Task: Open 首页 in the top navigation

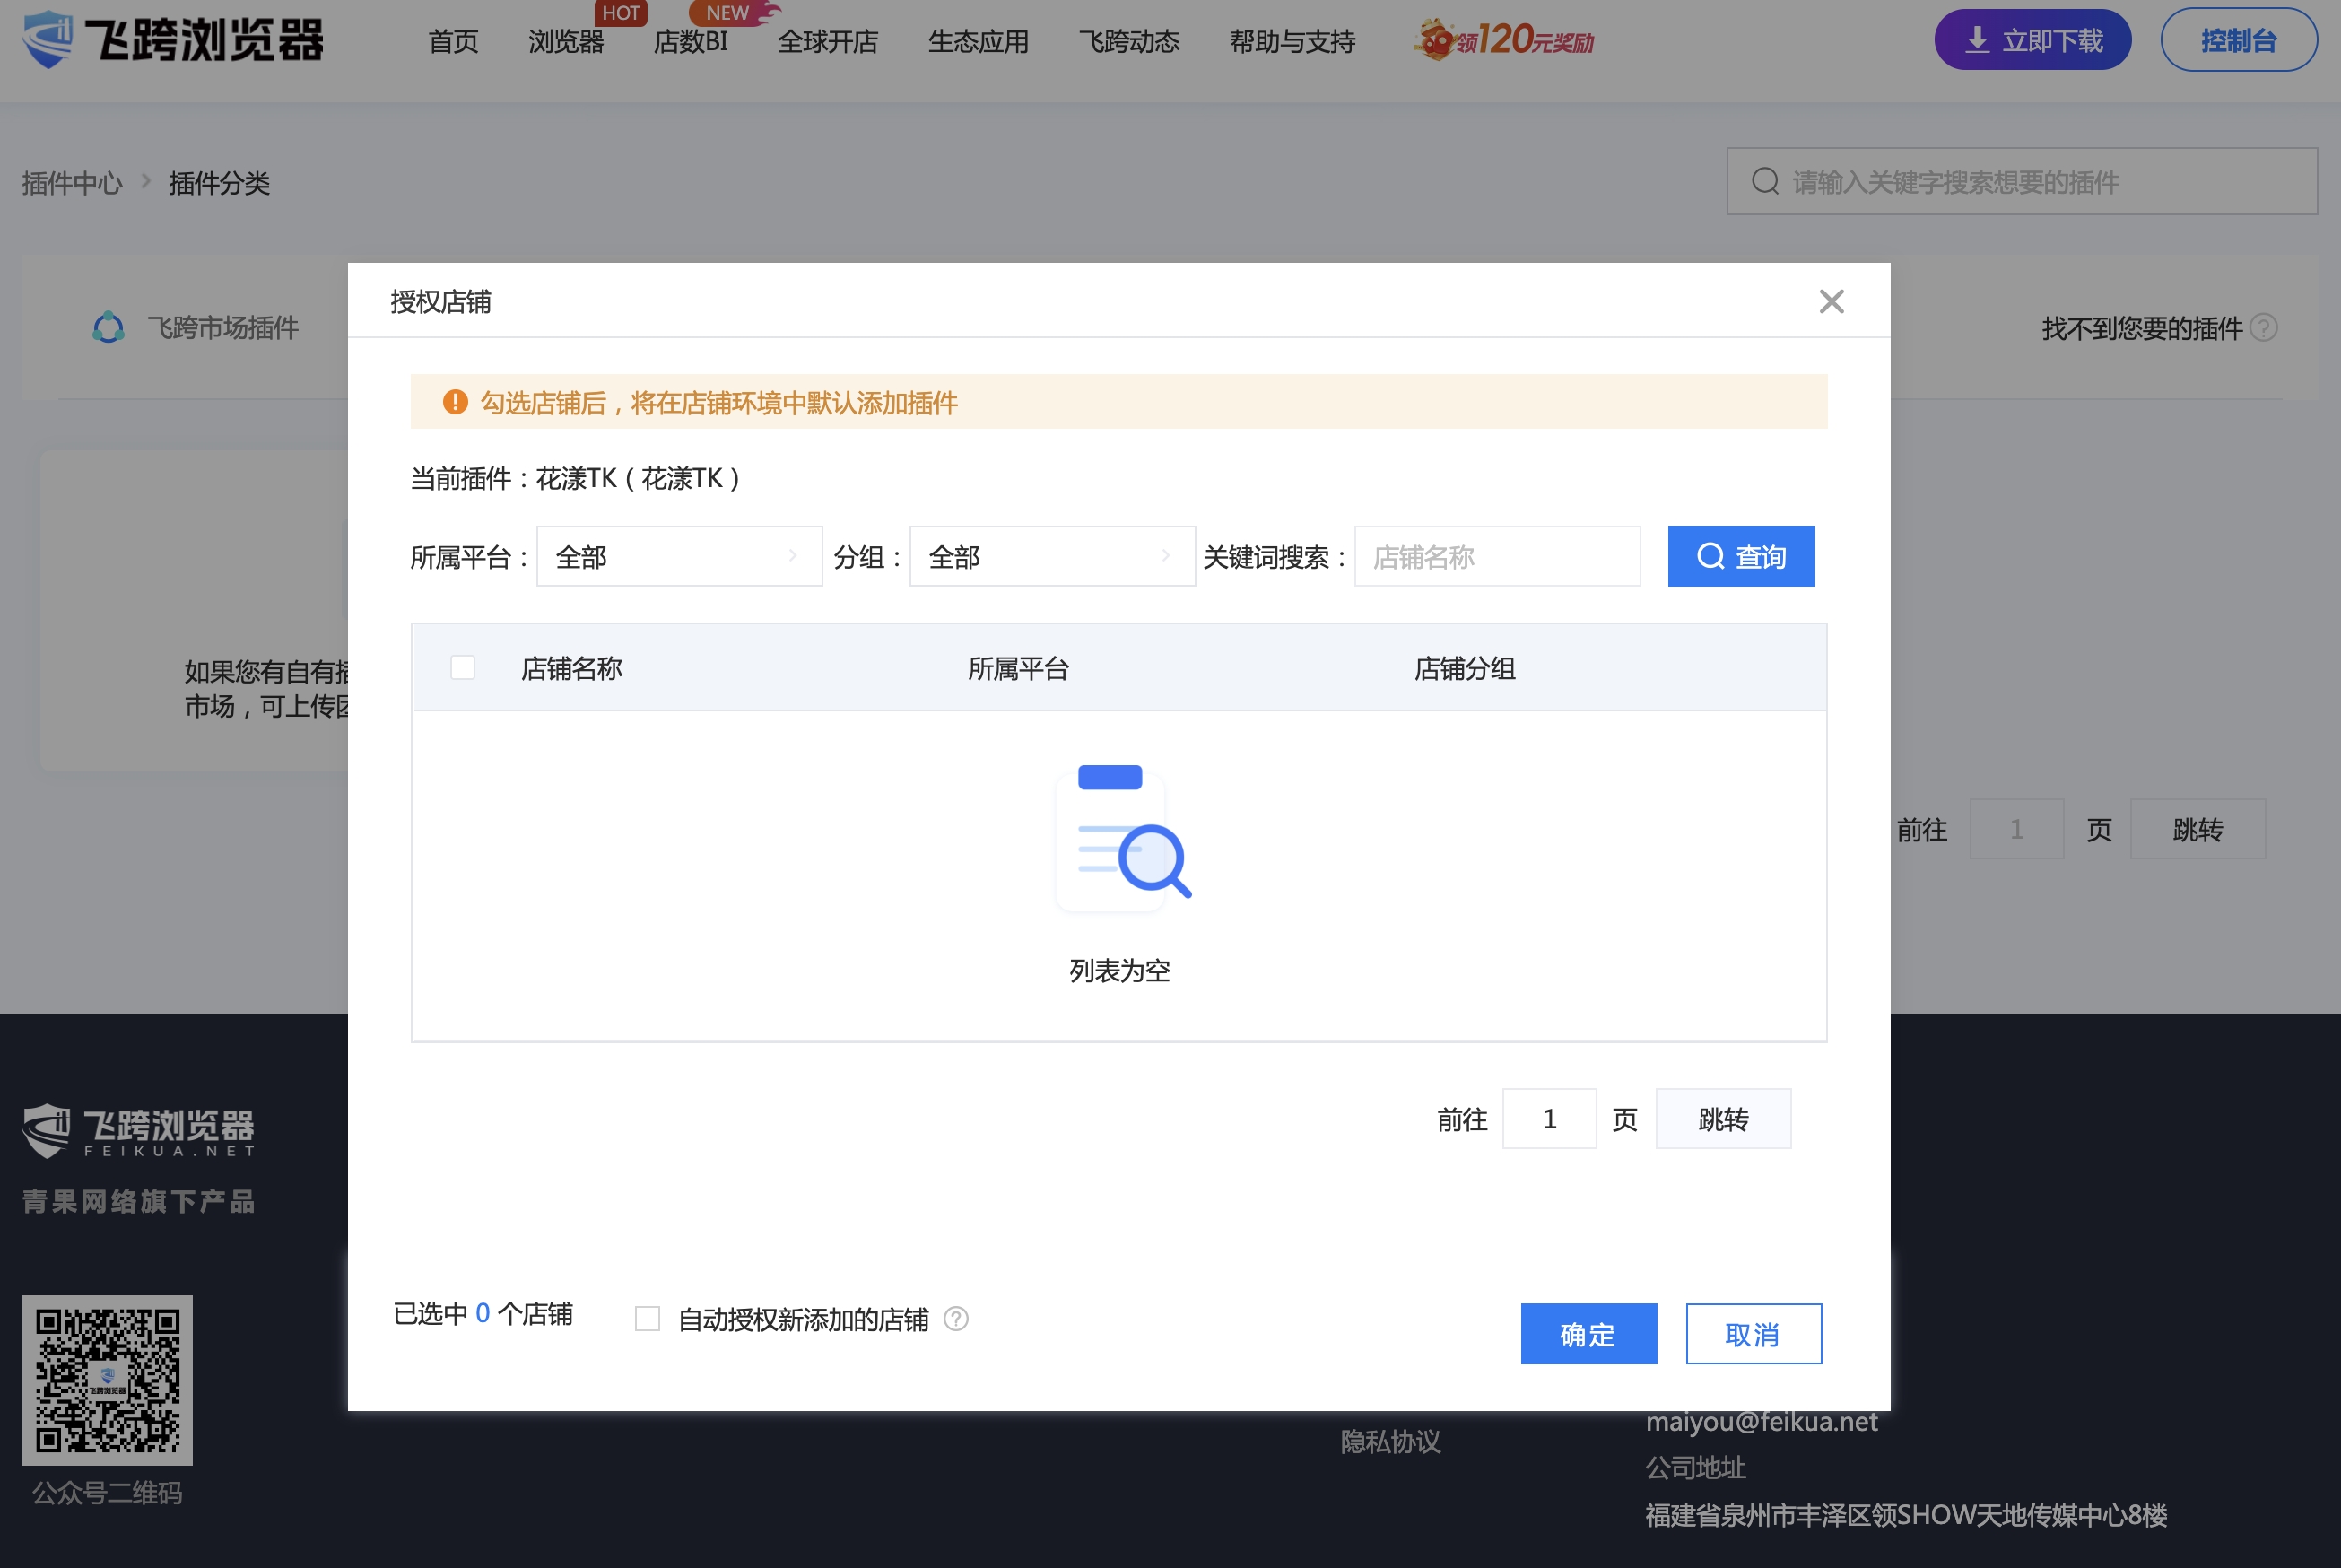Action: click(x=453, y=41)
